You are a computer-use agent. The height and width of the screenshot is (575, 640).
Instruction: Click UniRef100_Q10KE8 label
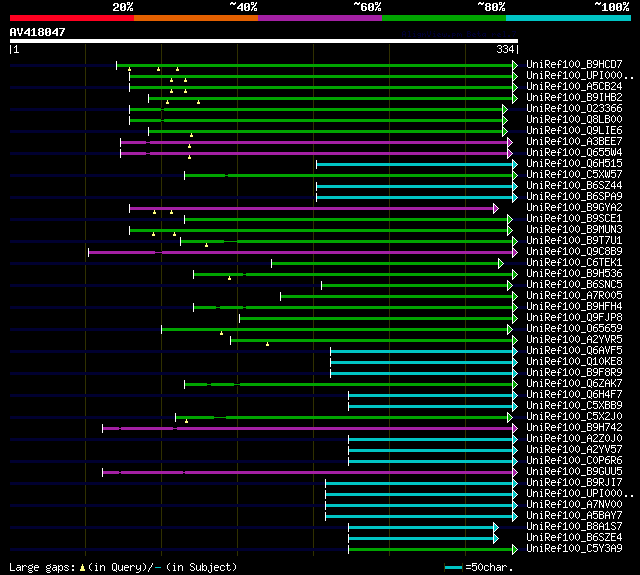click(574, 362)
